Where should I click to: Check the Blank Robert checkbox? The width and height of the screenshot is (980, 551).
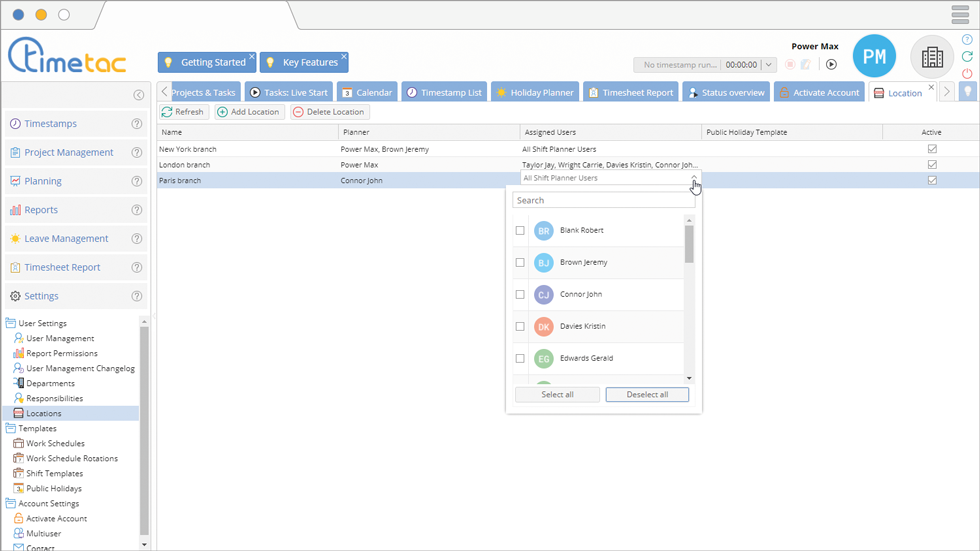520,231
